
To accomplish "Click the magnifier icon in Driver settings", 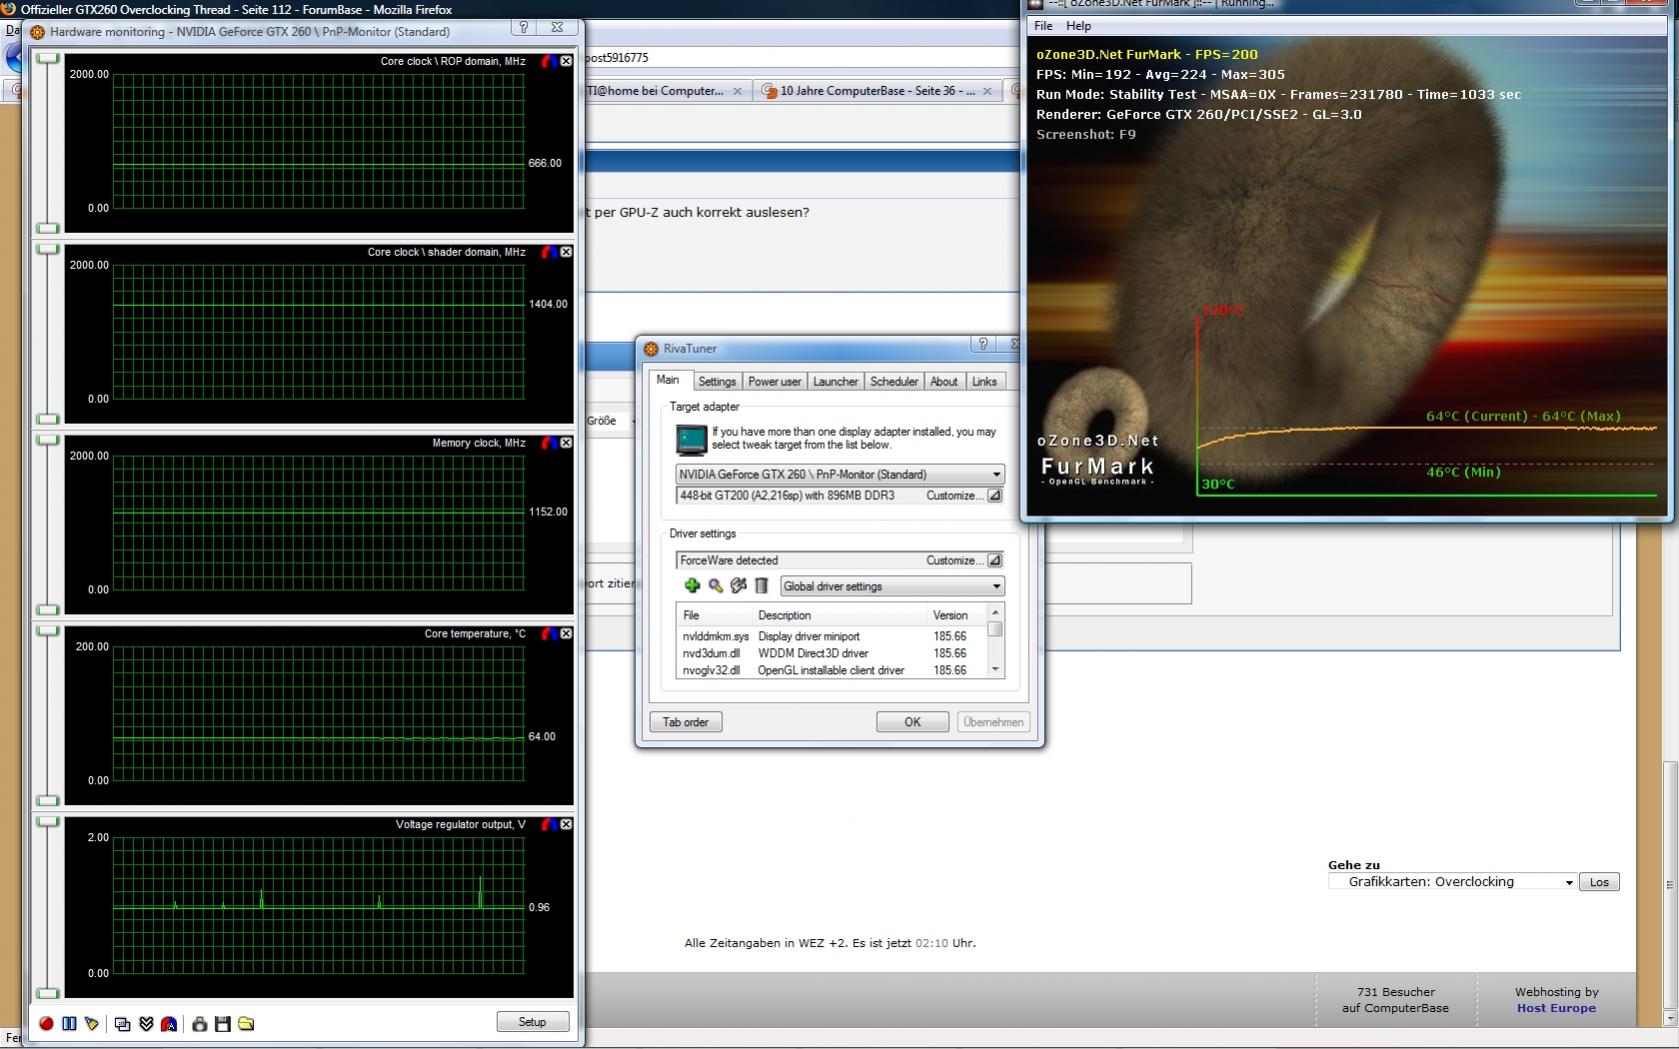I will 715,586.
